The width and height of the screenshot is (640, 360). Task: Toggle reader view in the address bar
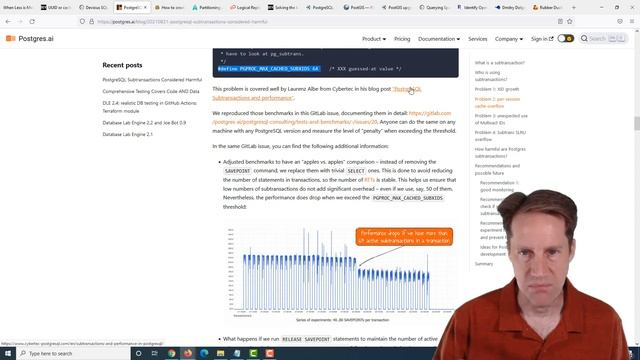tap(560, 22)
